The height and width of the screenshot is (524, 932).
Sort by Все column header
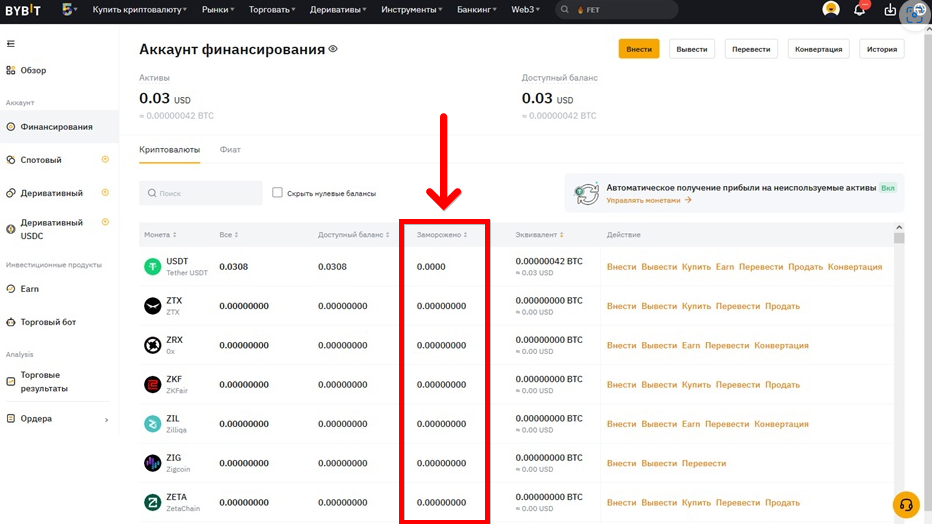point(228,235)
